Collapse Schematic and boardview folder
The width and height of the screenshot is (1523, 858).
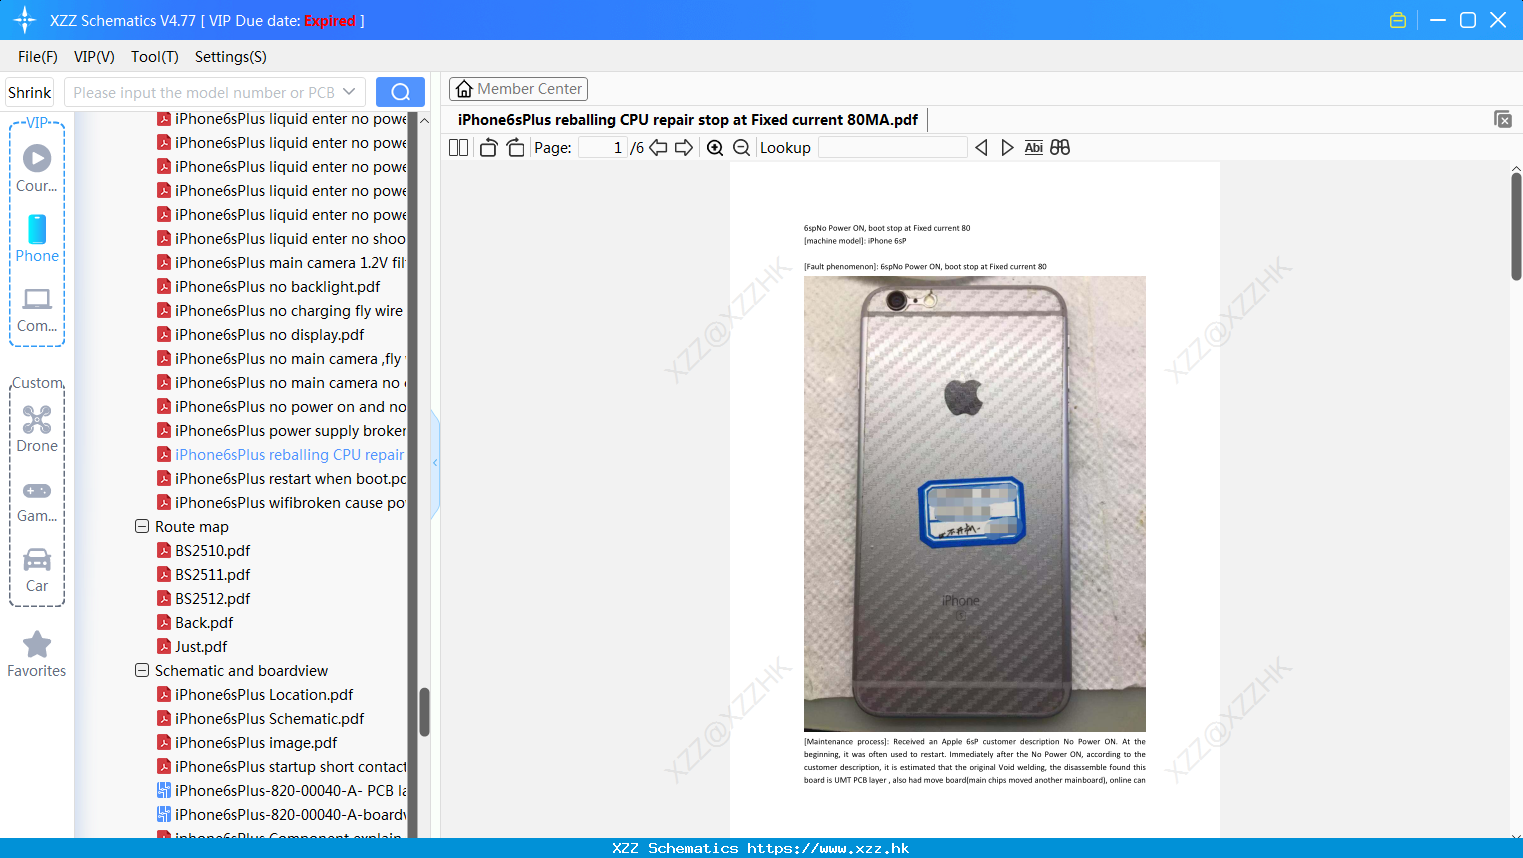click(142, 670)
